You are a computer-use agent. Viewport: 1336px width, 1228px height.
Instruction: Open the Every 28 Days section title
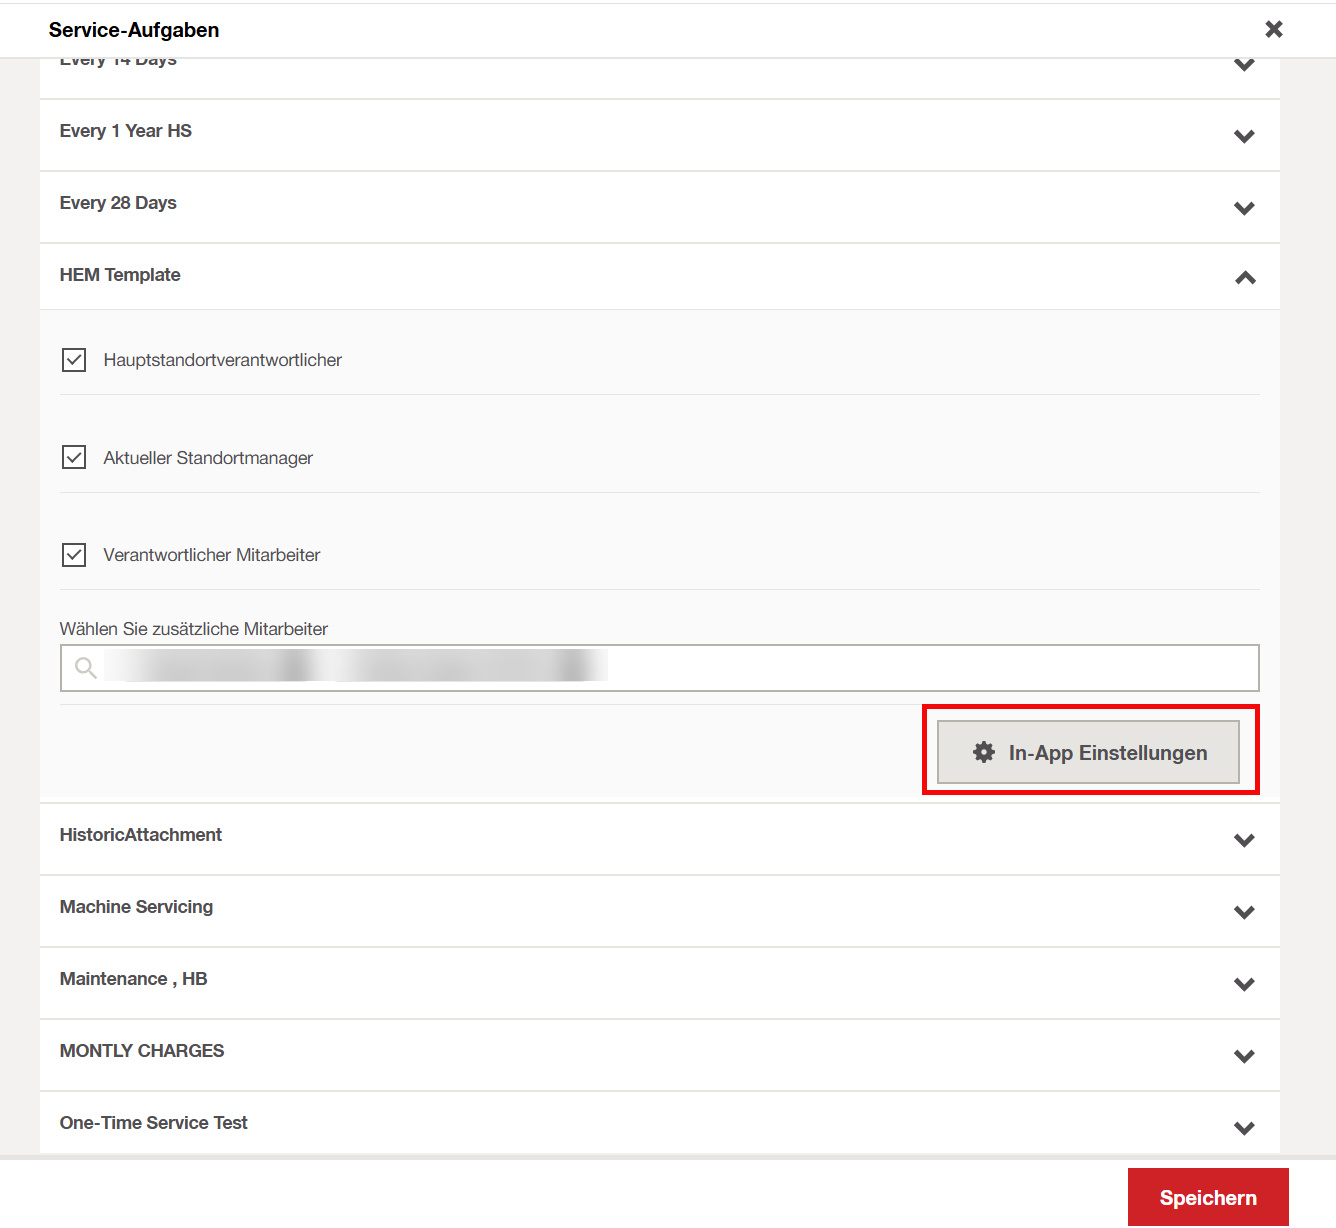118,203
